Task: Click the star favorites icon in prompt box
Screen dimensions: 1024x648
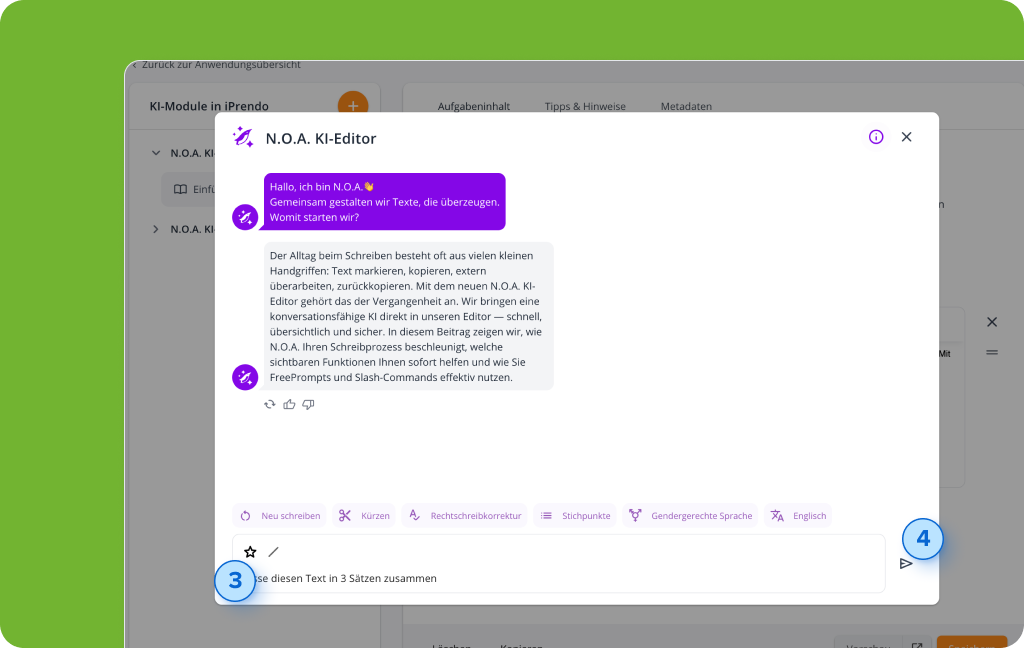Action: click(250, 552)
